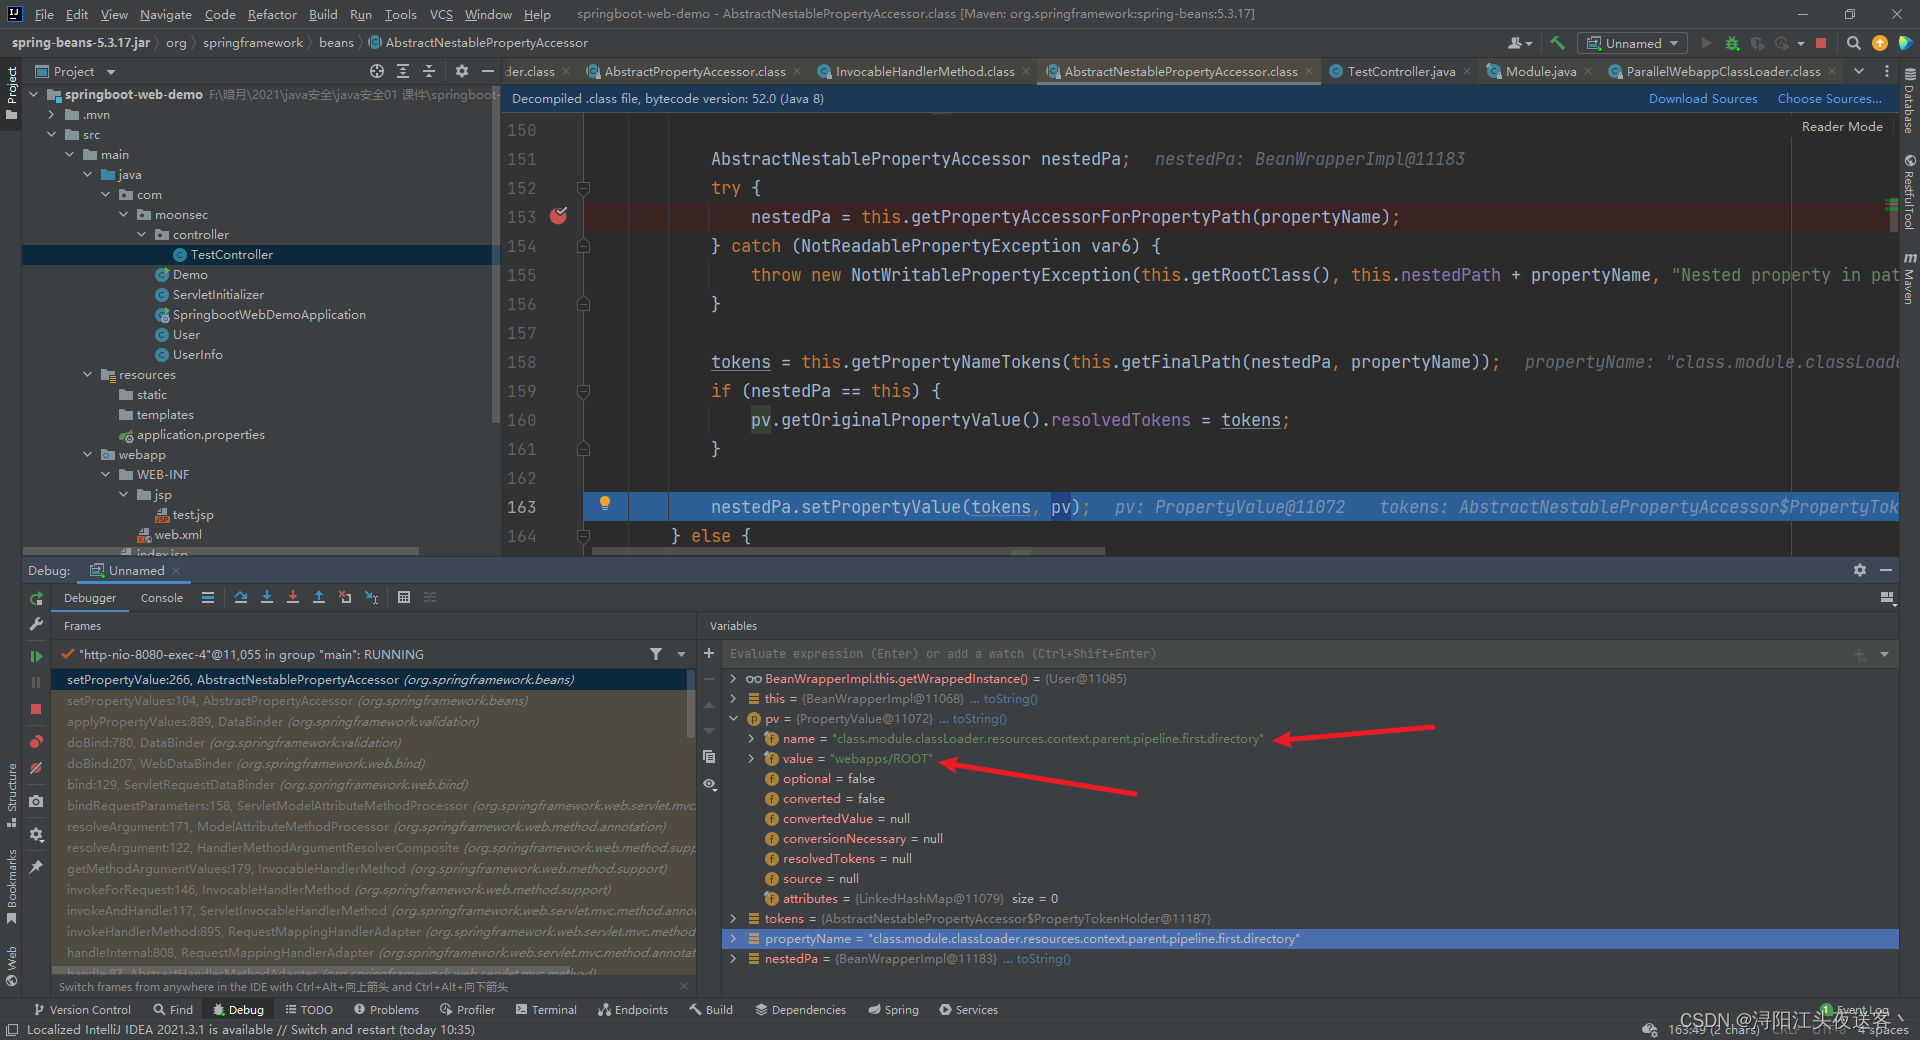Click the Build project hammer icon
Screen dimensions: 1920x1040
1557,43
